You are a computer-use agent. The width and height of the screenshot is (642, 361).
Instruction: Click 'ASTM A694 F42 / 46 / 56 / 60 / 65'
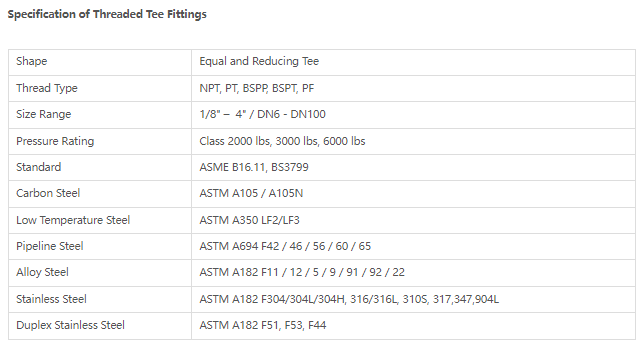click(x=285, y=246)
